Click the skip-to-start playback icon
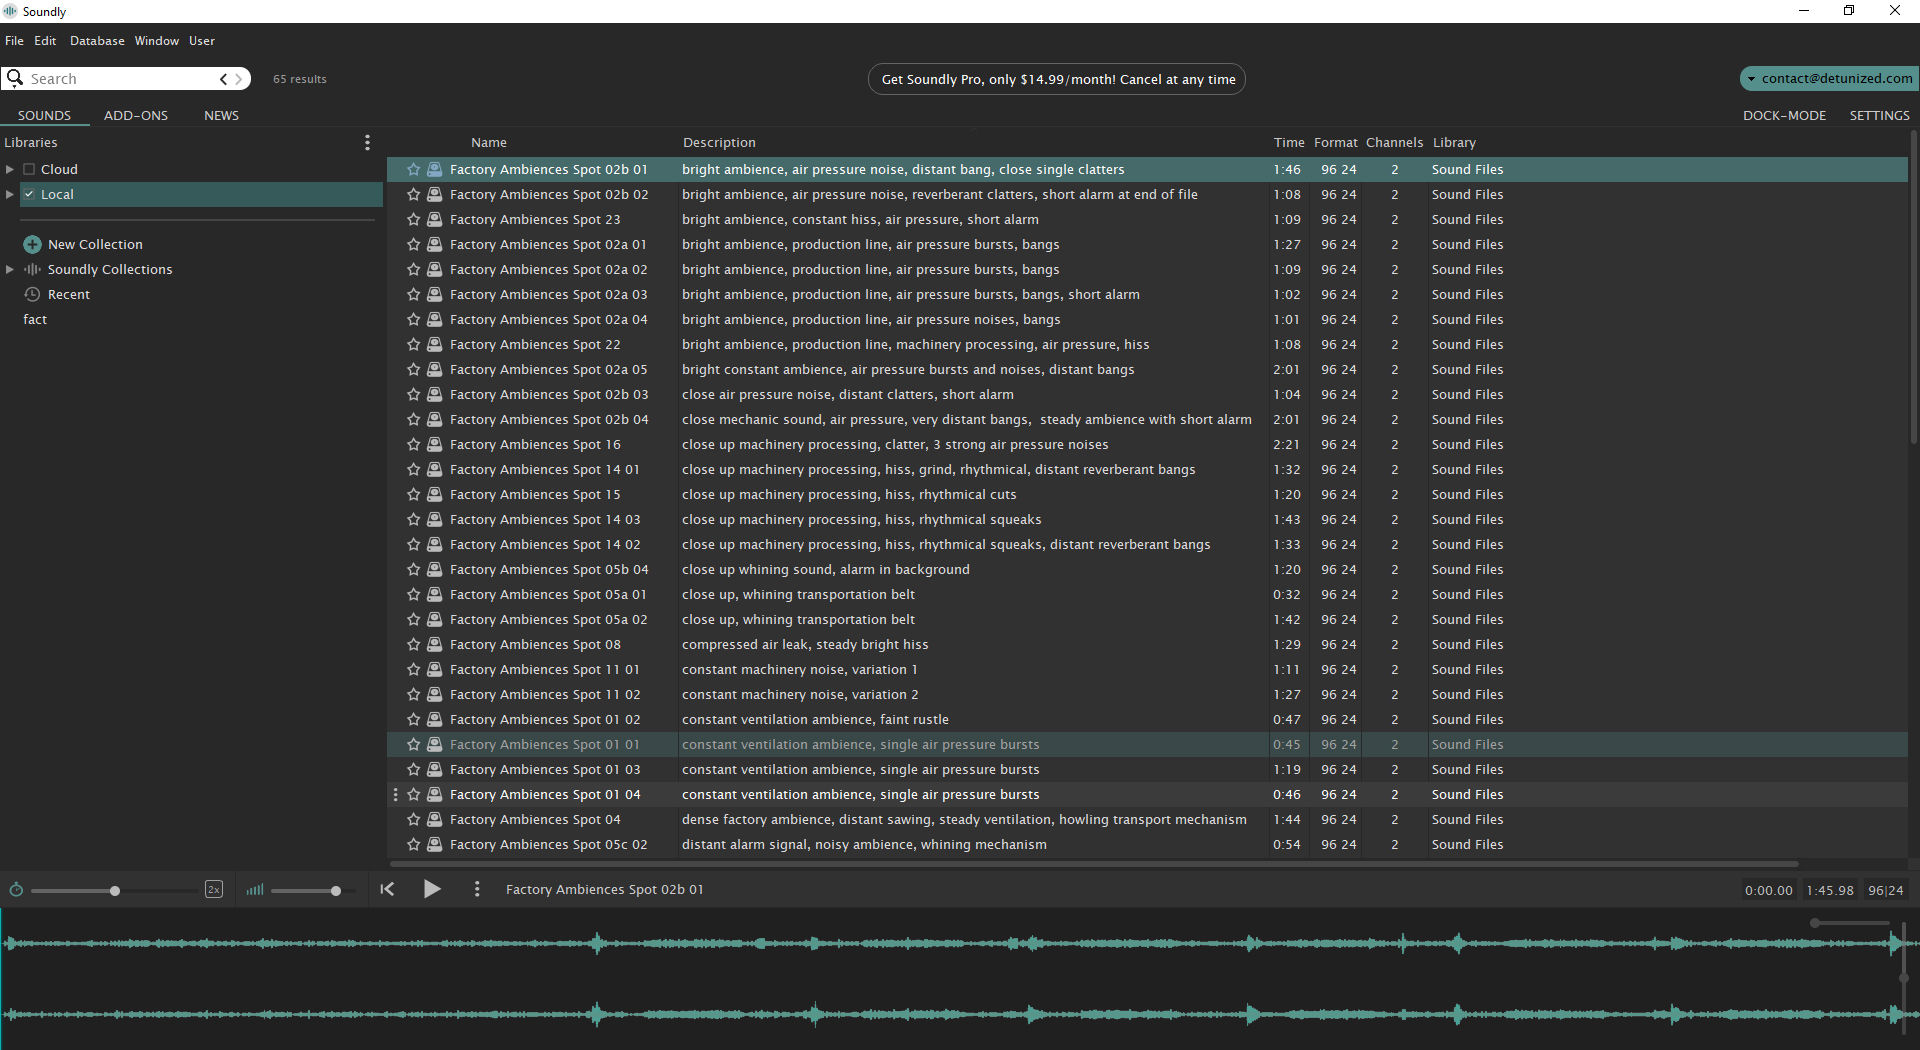Screen dimensions: 1920x1050 click(x=387, y=889)
